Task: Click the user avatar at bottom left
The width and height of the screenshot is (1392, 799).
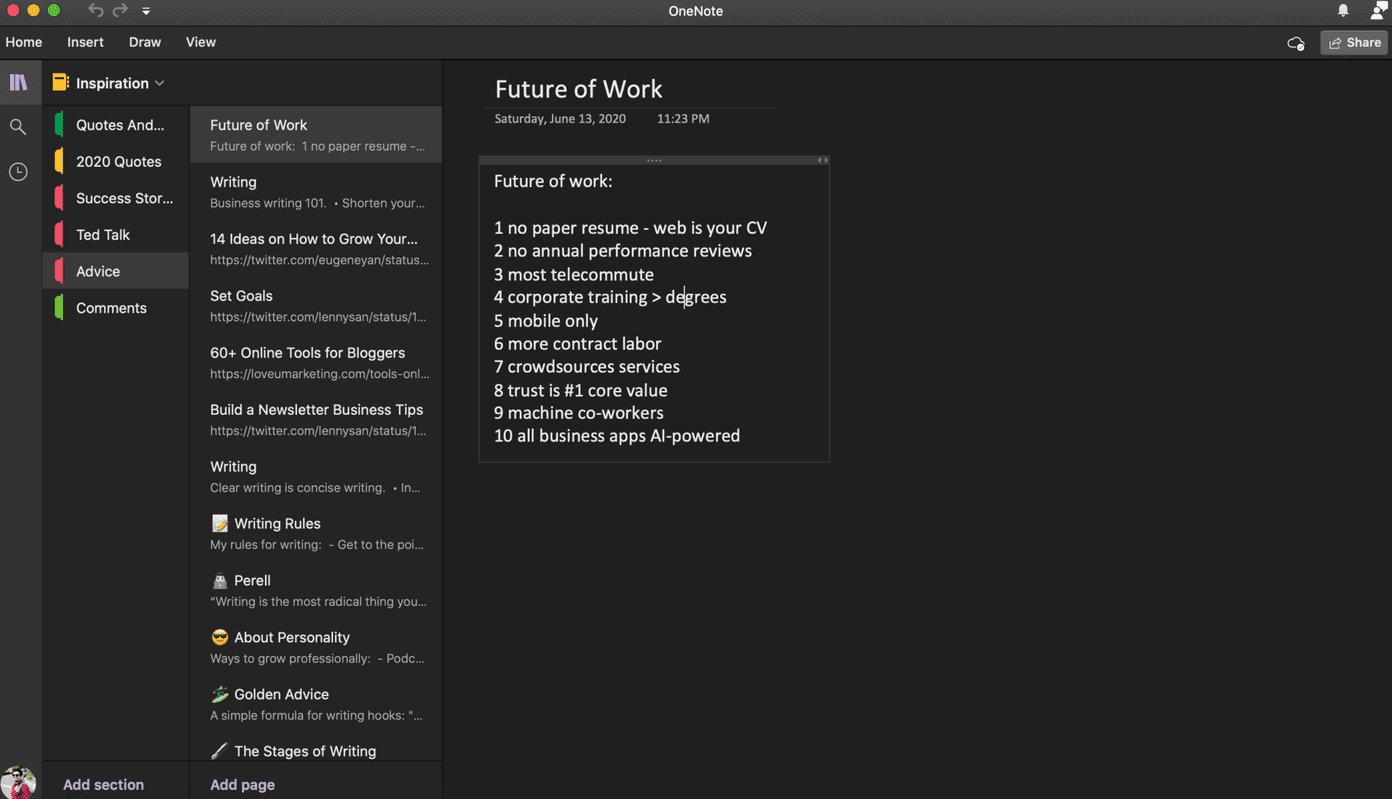Action: (18, 783)
